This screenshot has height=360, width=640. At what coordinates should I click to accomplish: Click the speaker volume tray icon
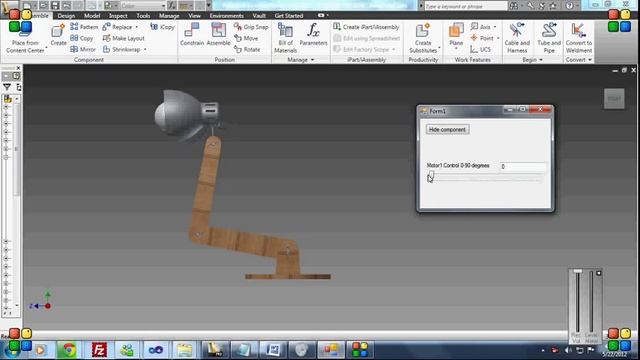568,350
